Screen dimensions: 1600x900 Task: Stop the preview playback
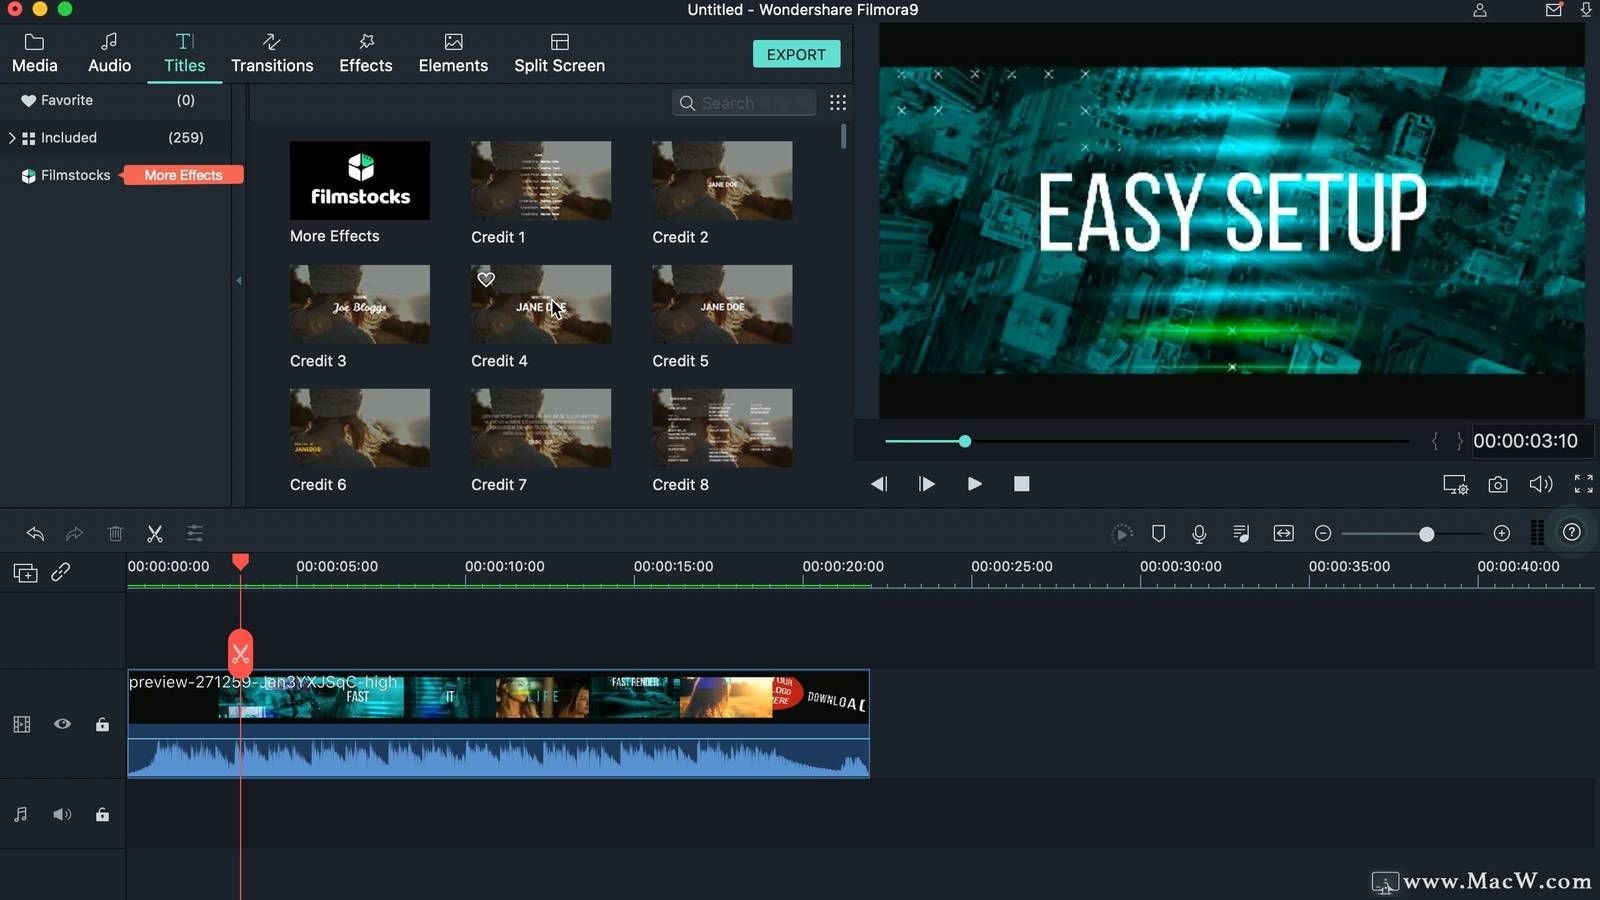pos(1021,484)
